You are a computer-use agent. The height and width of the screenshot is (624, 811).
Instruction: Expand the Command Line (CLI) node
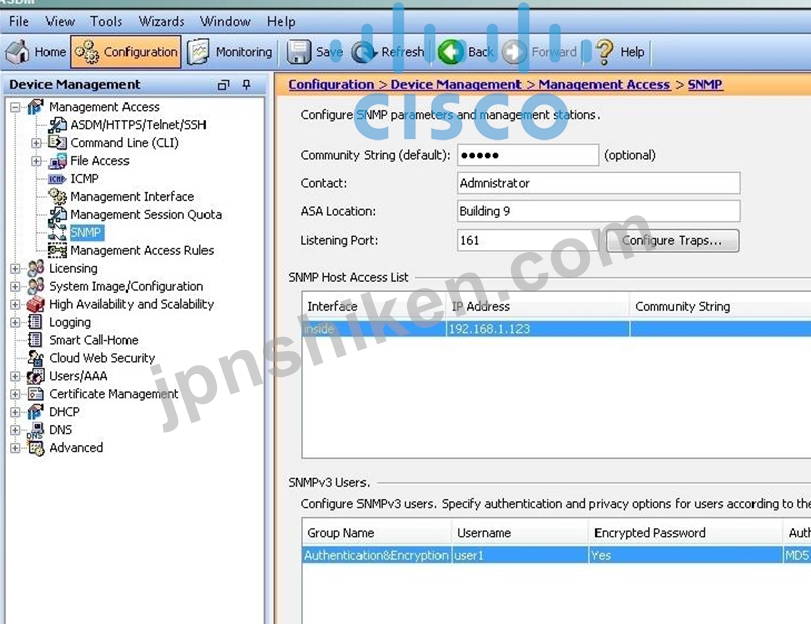pos(36,143)
